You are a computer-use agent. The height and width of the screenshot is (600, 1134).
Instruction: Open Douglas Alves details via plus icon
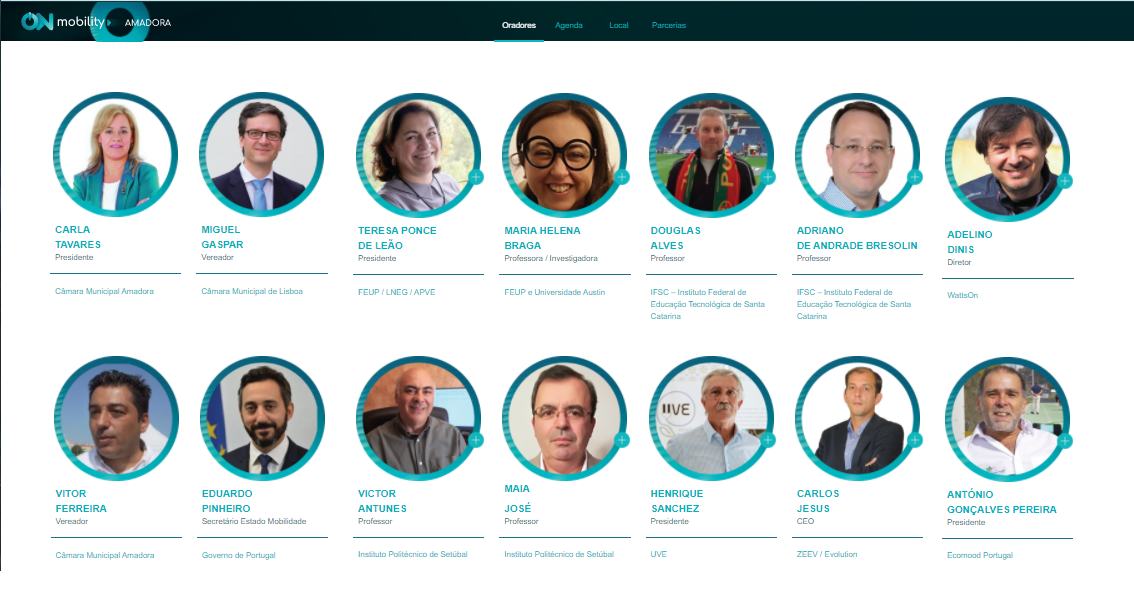(x=768, y=177)
